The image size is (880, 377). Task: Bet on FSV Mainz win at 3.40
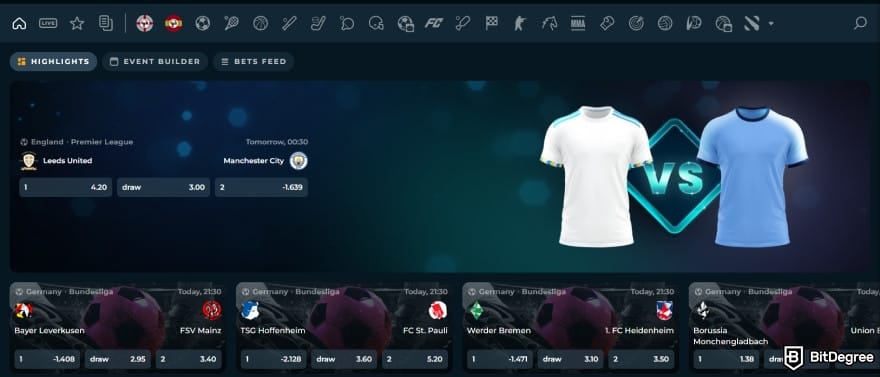[189, 359]
